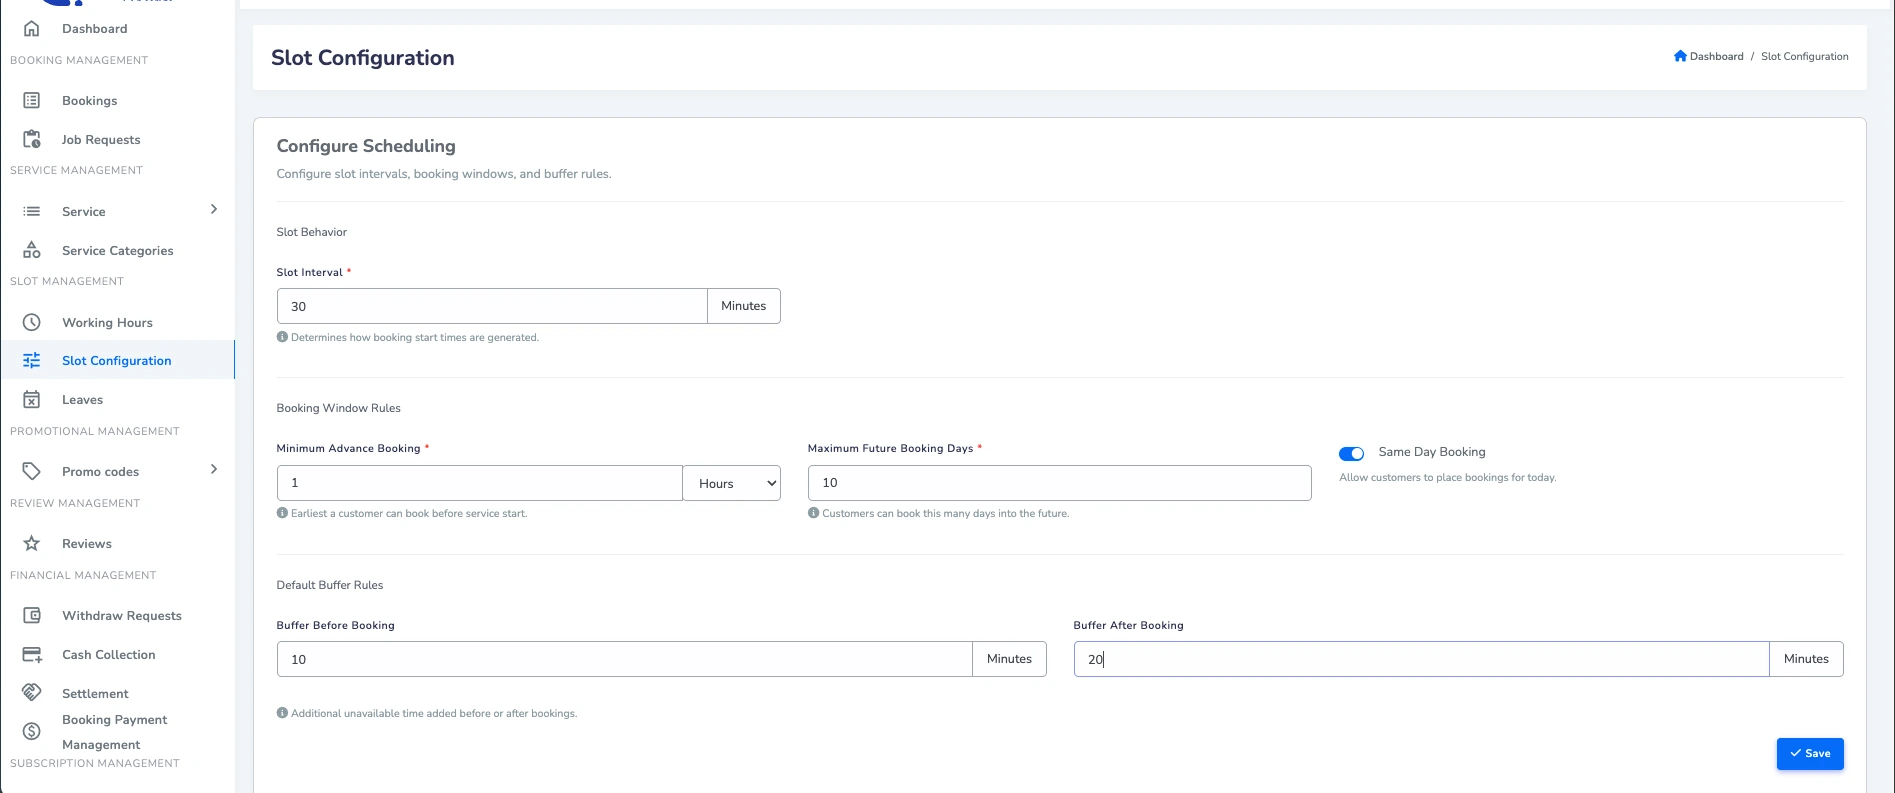This screenshot has height=793, width=1895.
Task: Click the home icon in breadcrumb
Action: [x=1680, y=56]
